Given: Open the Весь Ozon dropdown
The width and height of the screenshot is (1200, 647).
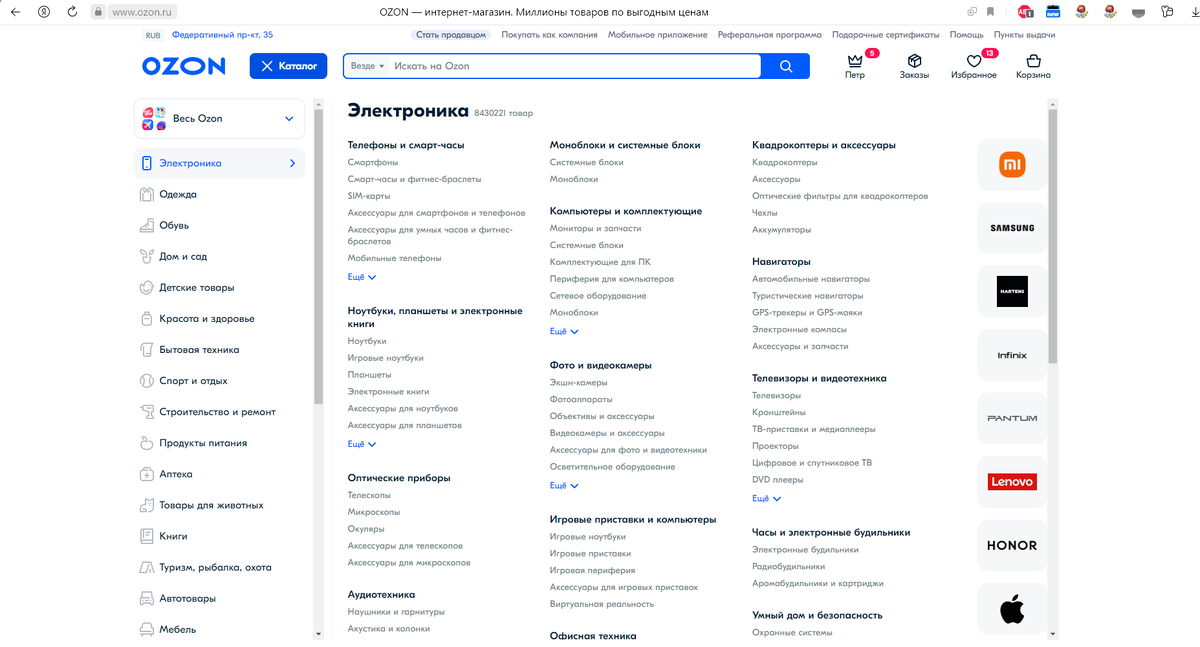Looking at the screenshot, I should 219,118.
